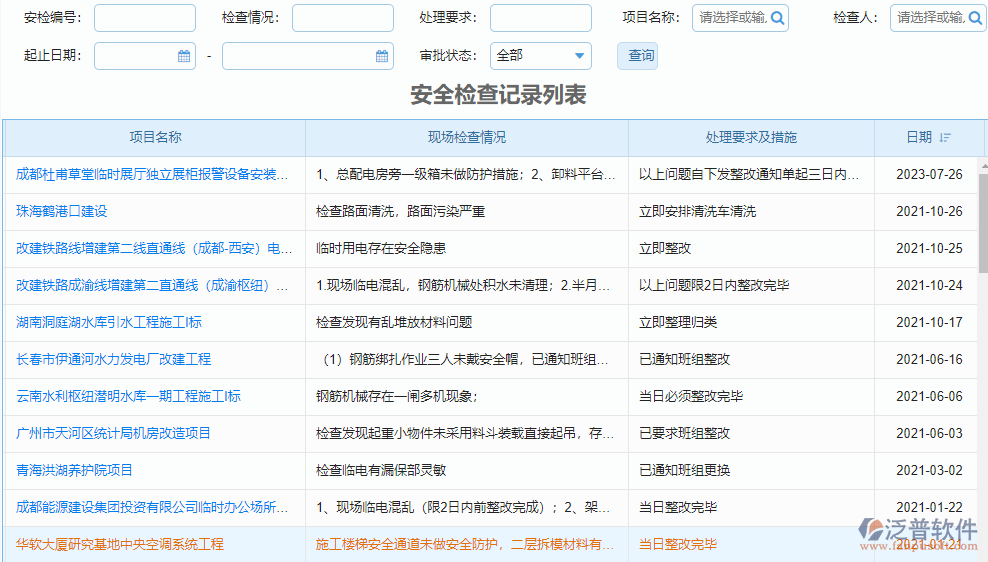The width and height of the screenshot is (988, 562).
Task: Click the 现场检查情况 column header
Action: pos(467,137)
